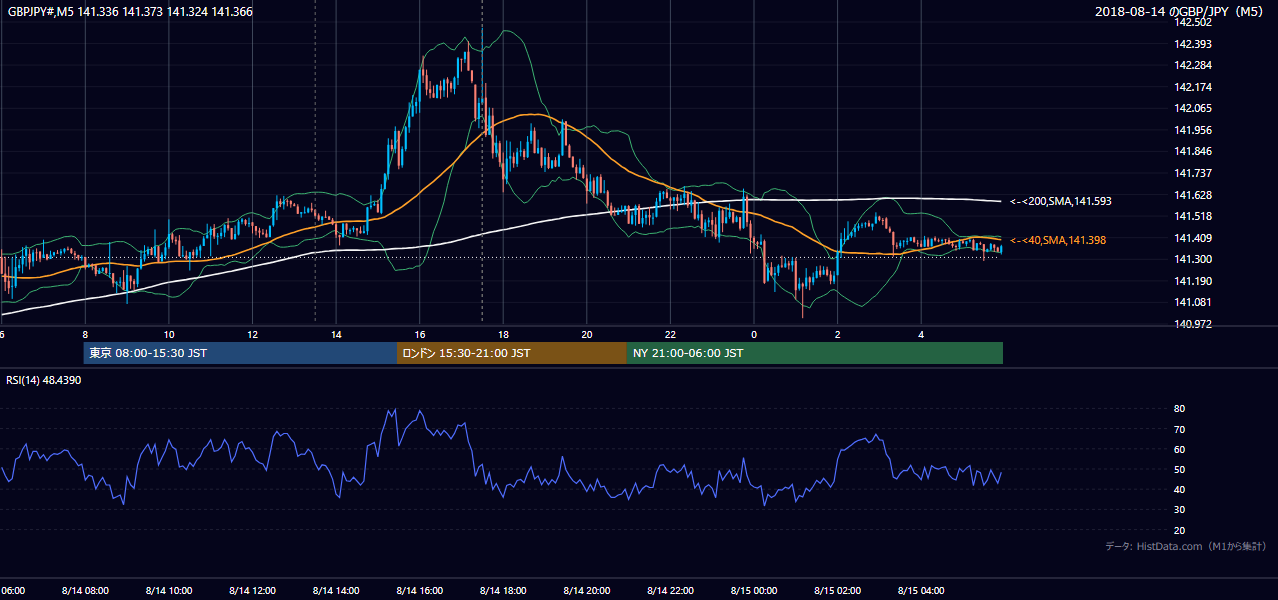Click the 200 SMA 141.593 label
This screenshot has width=1278, height=600.
click(1060, 201)
